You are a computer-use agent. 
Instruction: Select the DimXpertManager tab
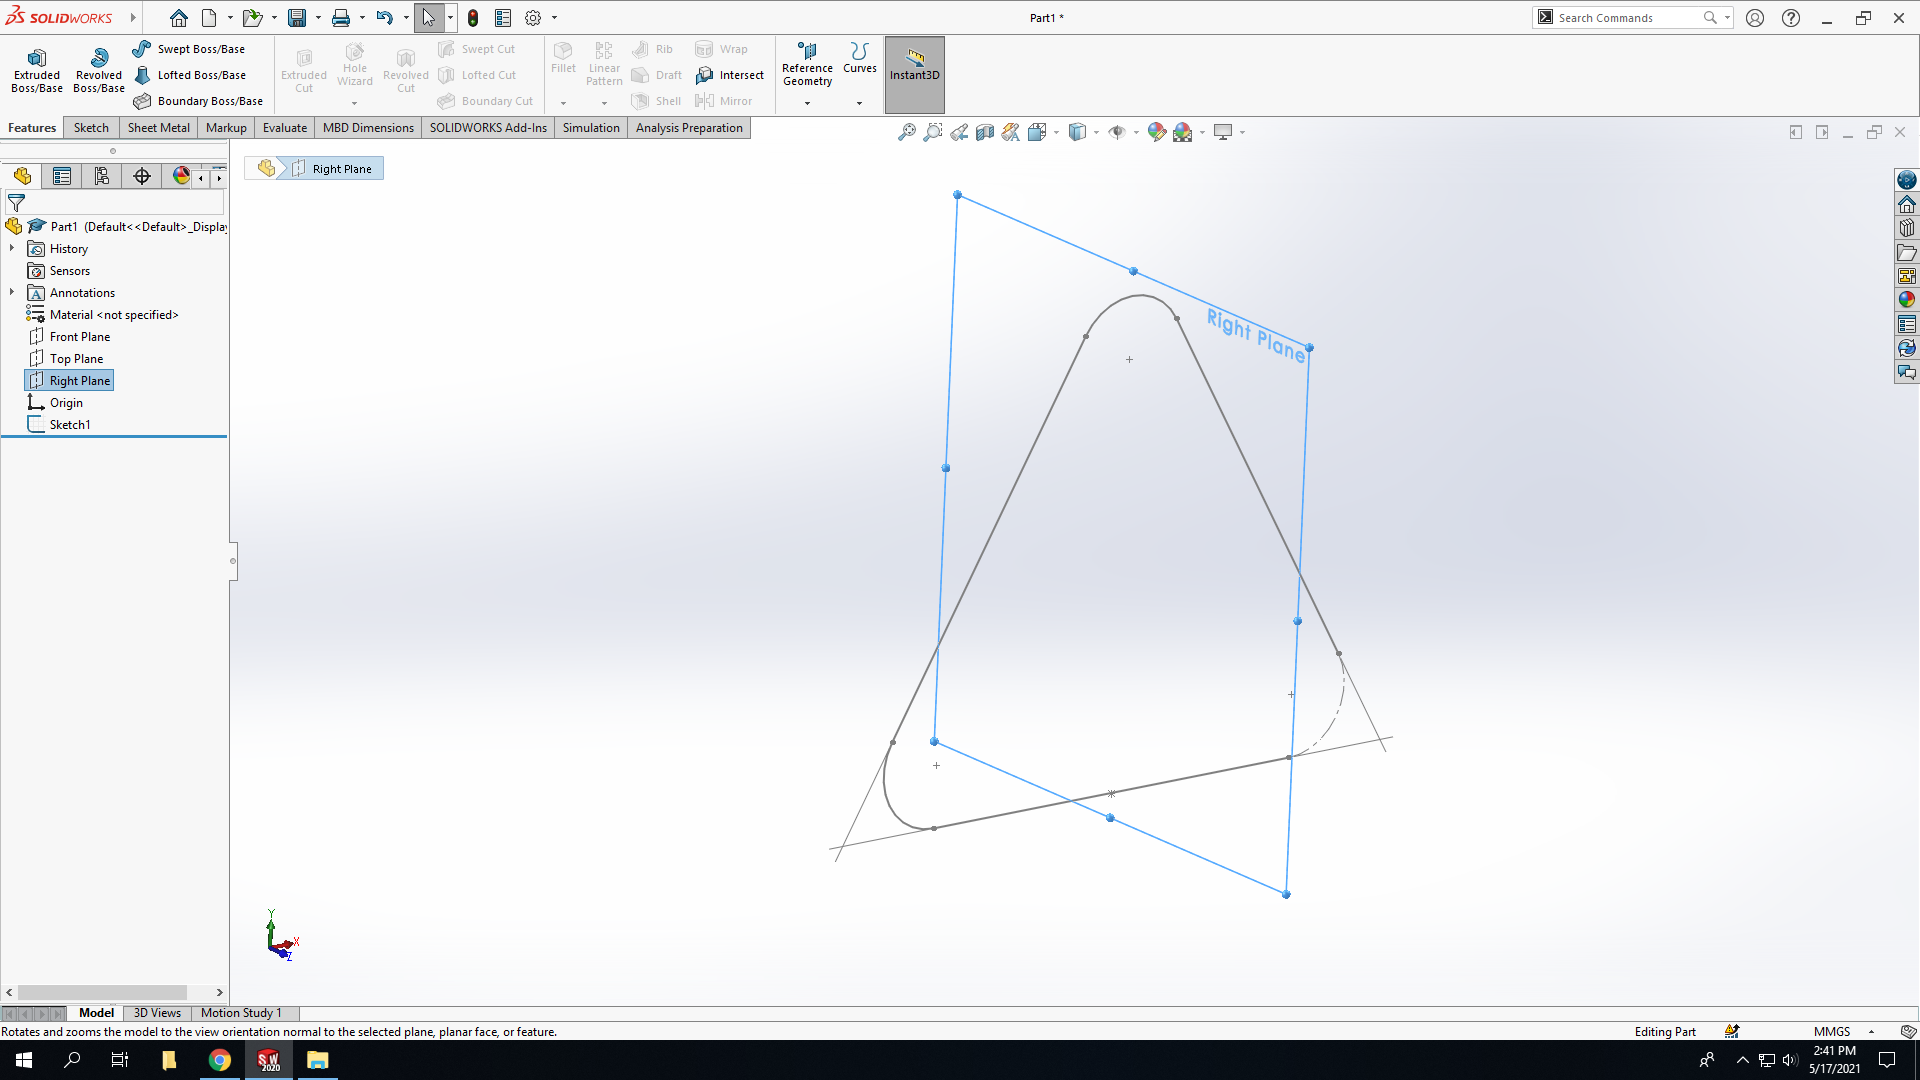click(142, 176)
